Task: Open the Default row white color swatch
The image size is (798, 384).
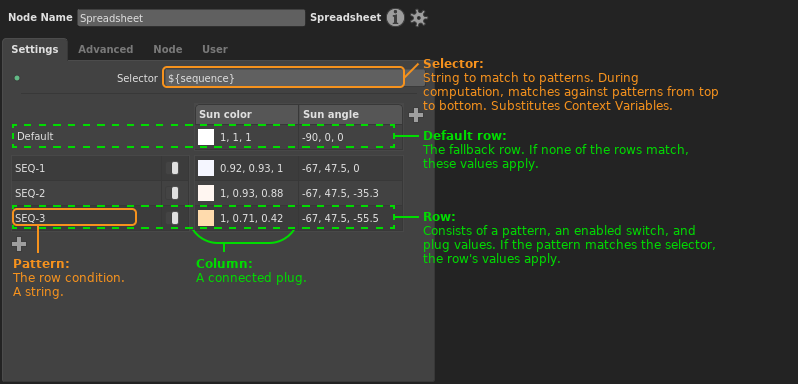Action: click(x=206, y=137)
